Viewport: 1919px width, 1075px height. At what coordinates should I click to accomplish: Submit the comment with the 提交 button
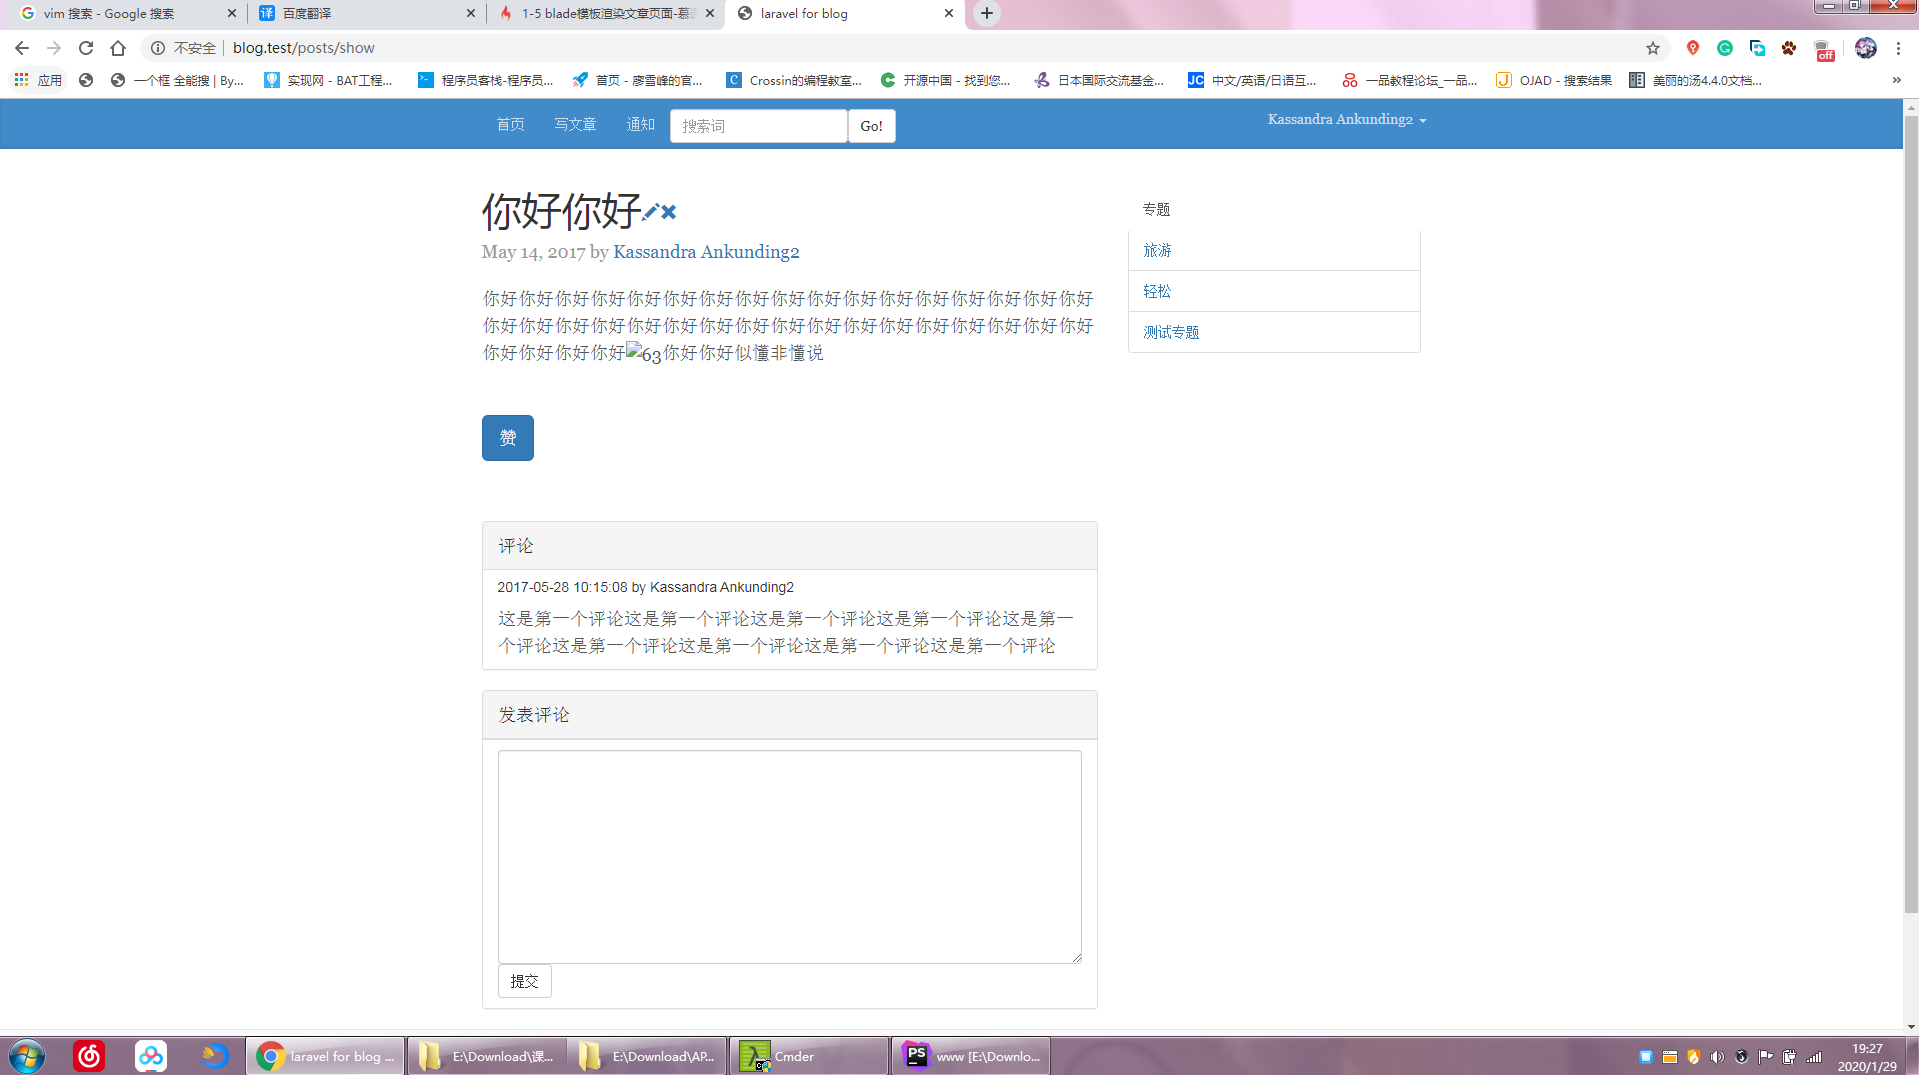click(525, 981)
